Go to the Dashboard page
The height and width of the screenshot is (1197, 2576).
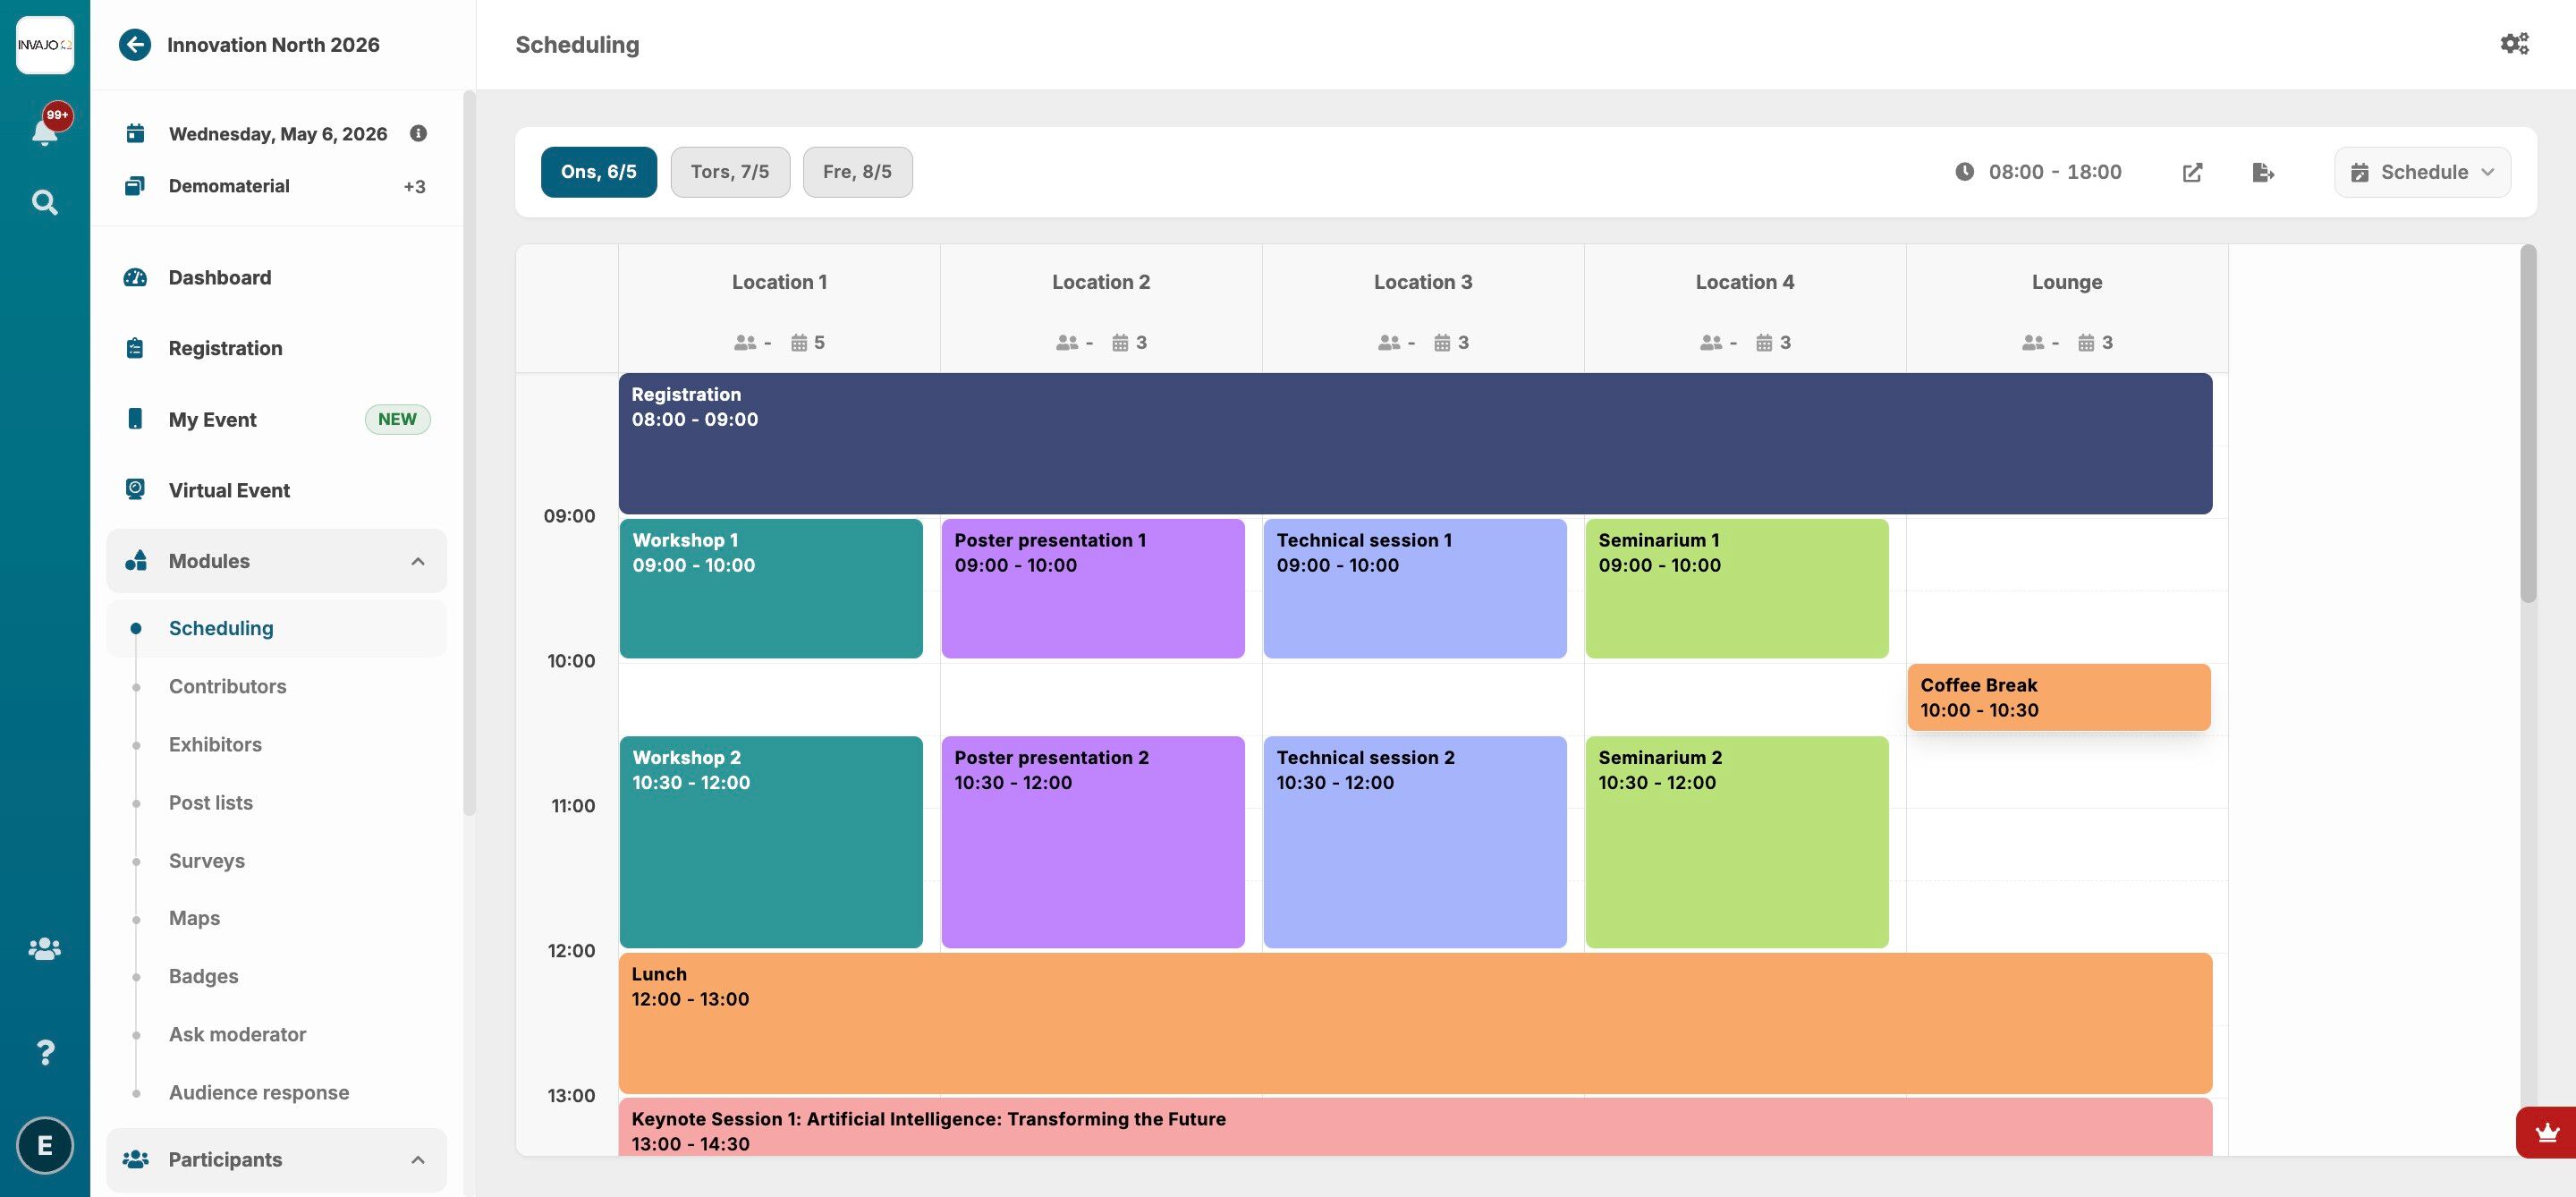(x=219, y=278)
